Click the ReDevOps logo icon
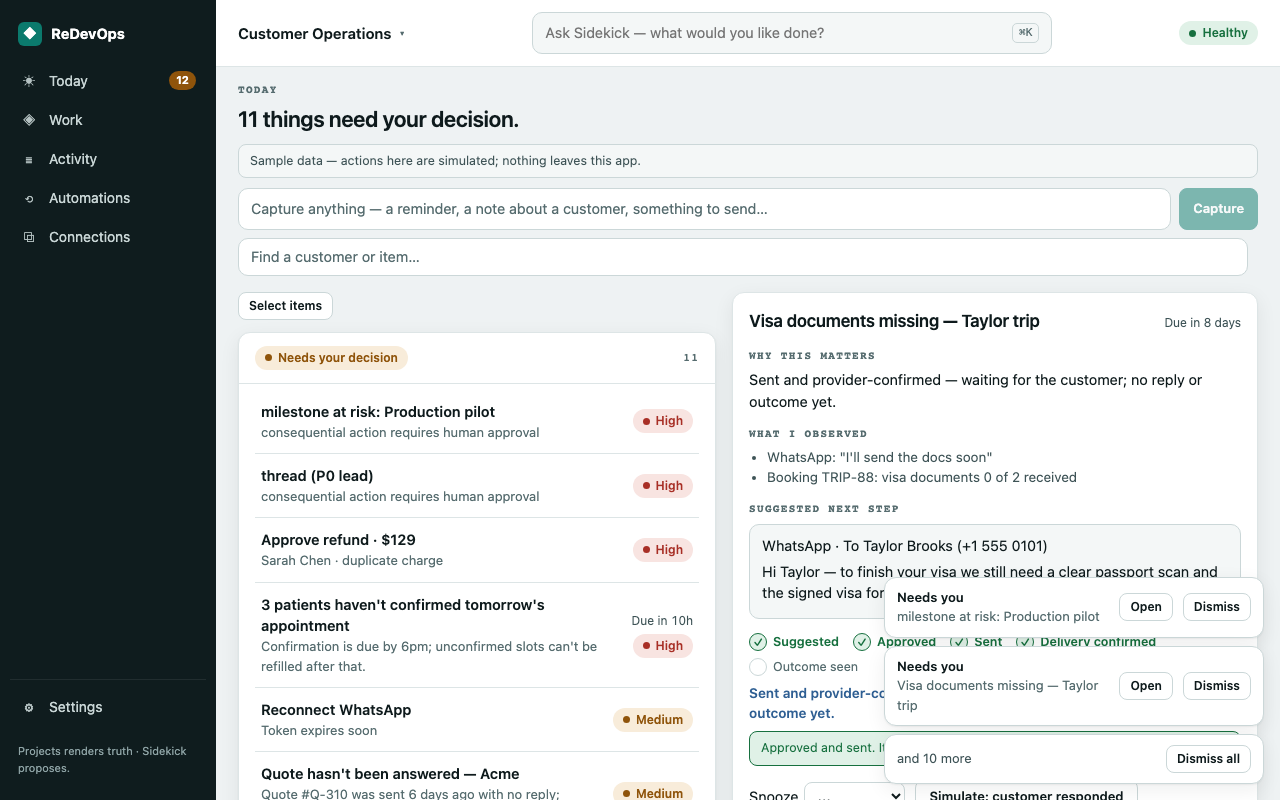Viewport: 1280px width, 800px height. coord(30,34)
